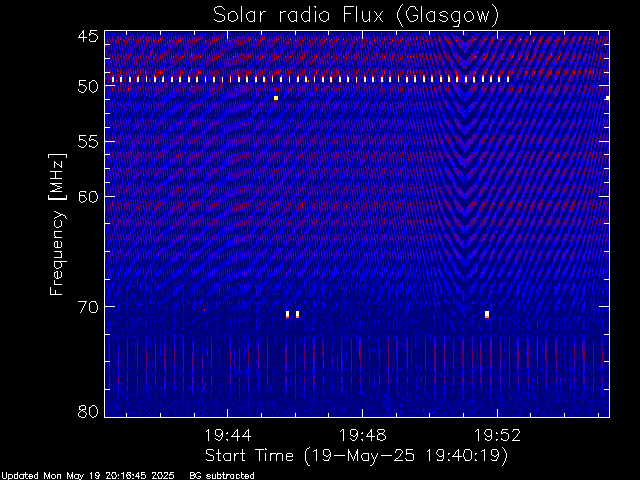640x480 pixels.
Task: Click the 55 frequency tick label
Action: click(88, 142)
